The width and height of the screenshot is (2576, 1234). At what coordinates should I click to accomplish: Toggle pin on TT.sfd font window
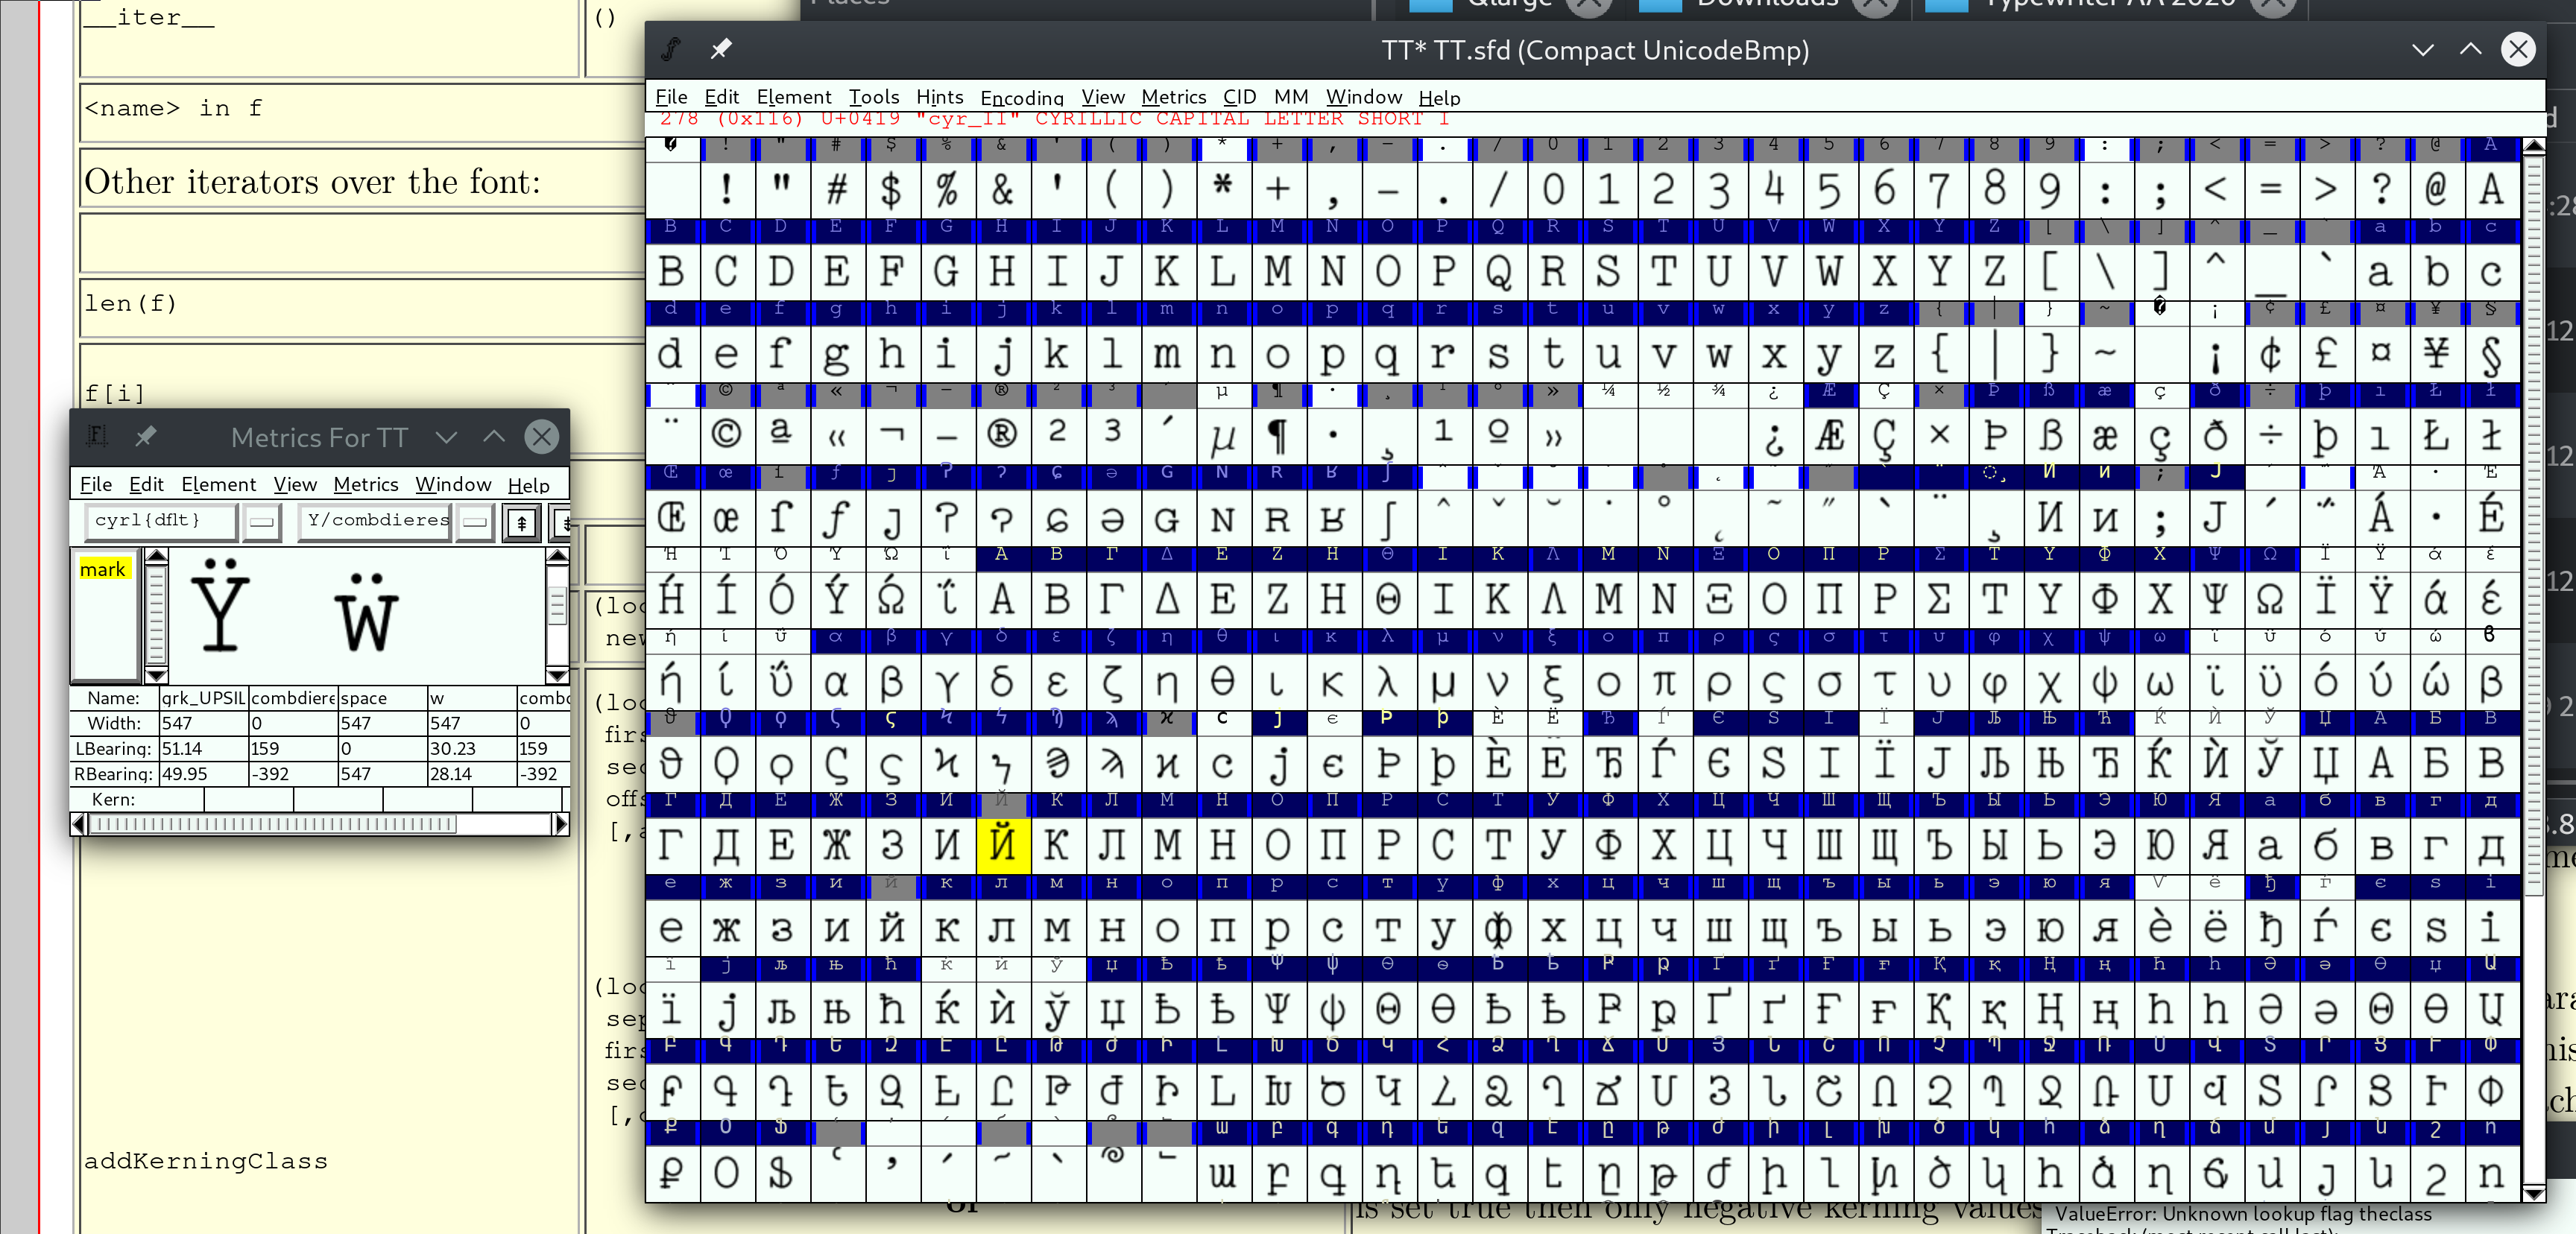(x=720, y=49)
